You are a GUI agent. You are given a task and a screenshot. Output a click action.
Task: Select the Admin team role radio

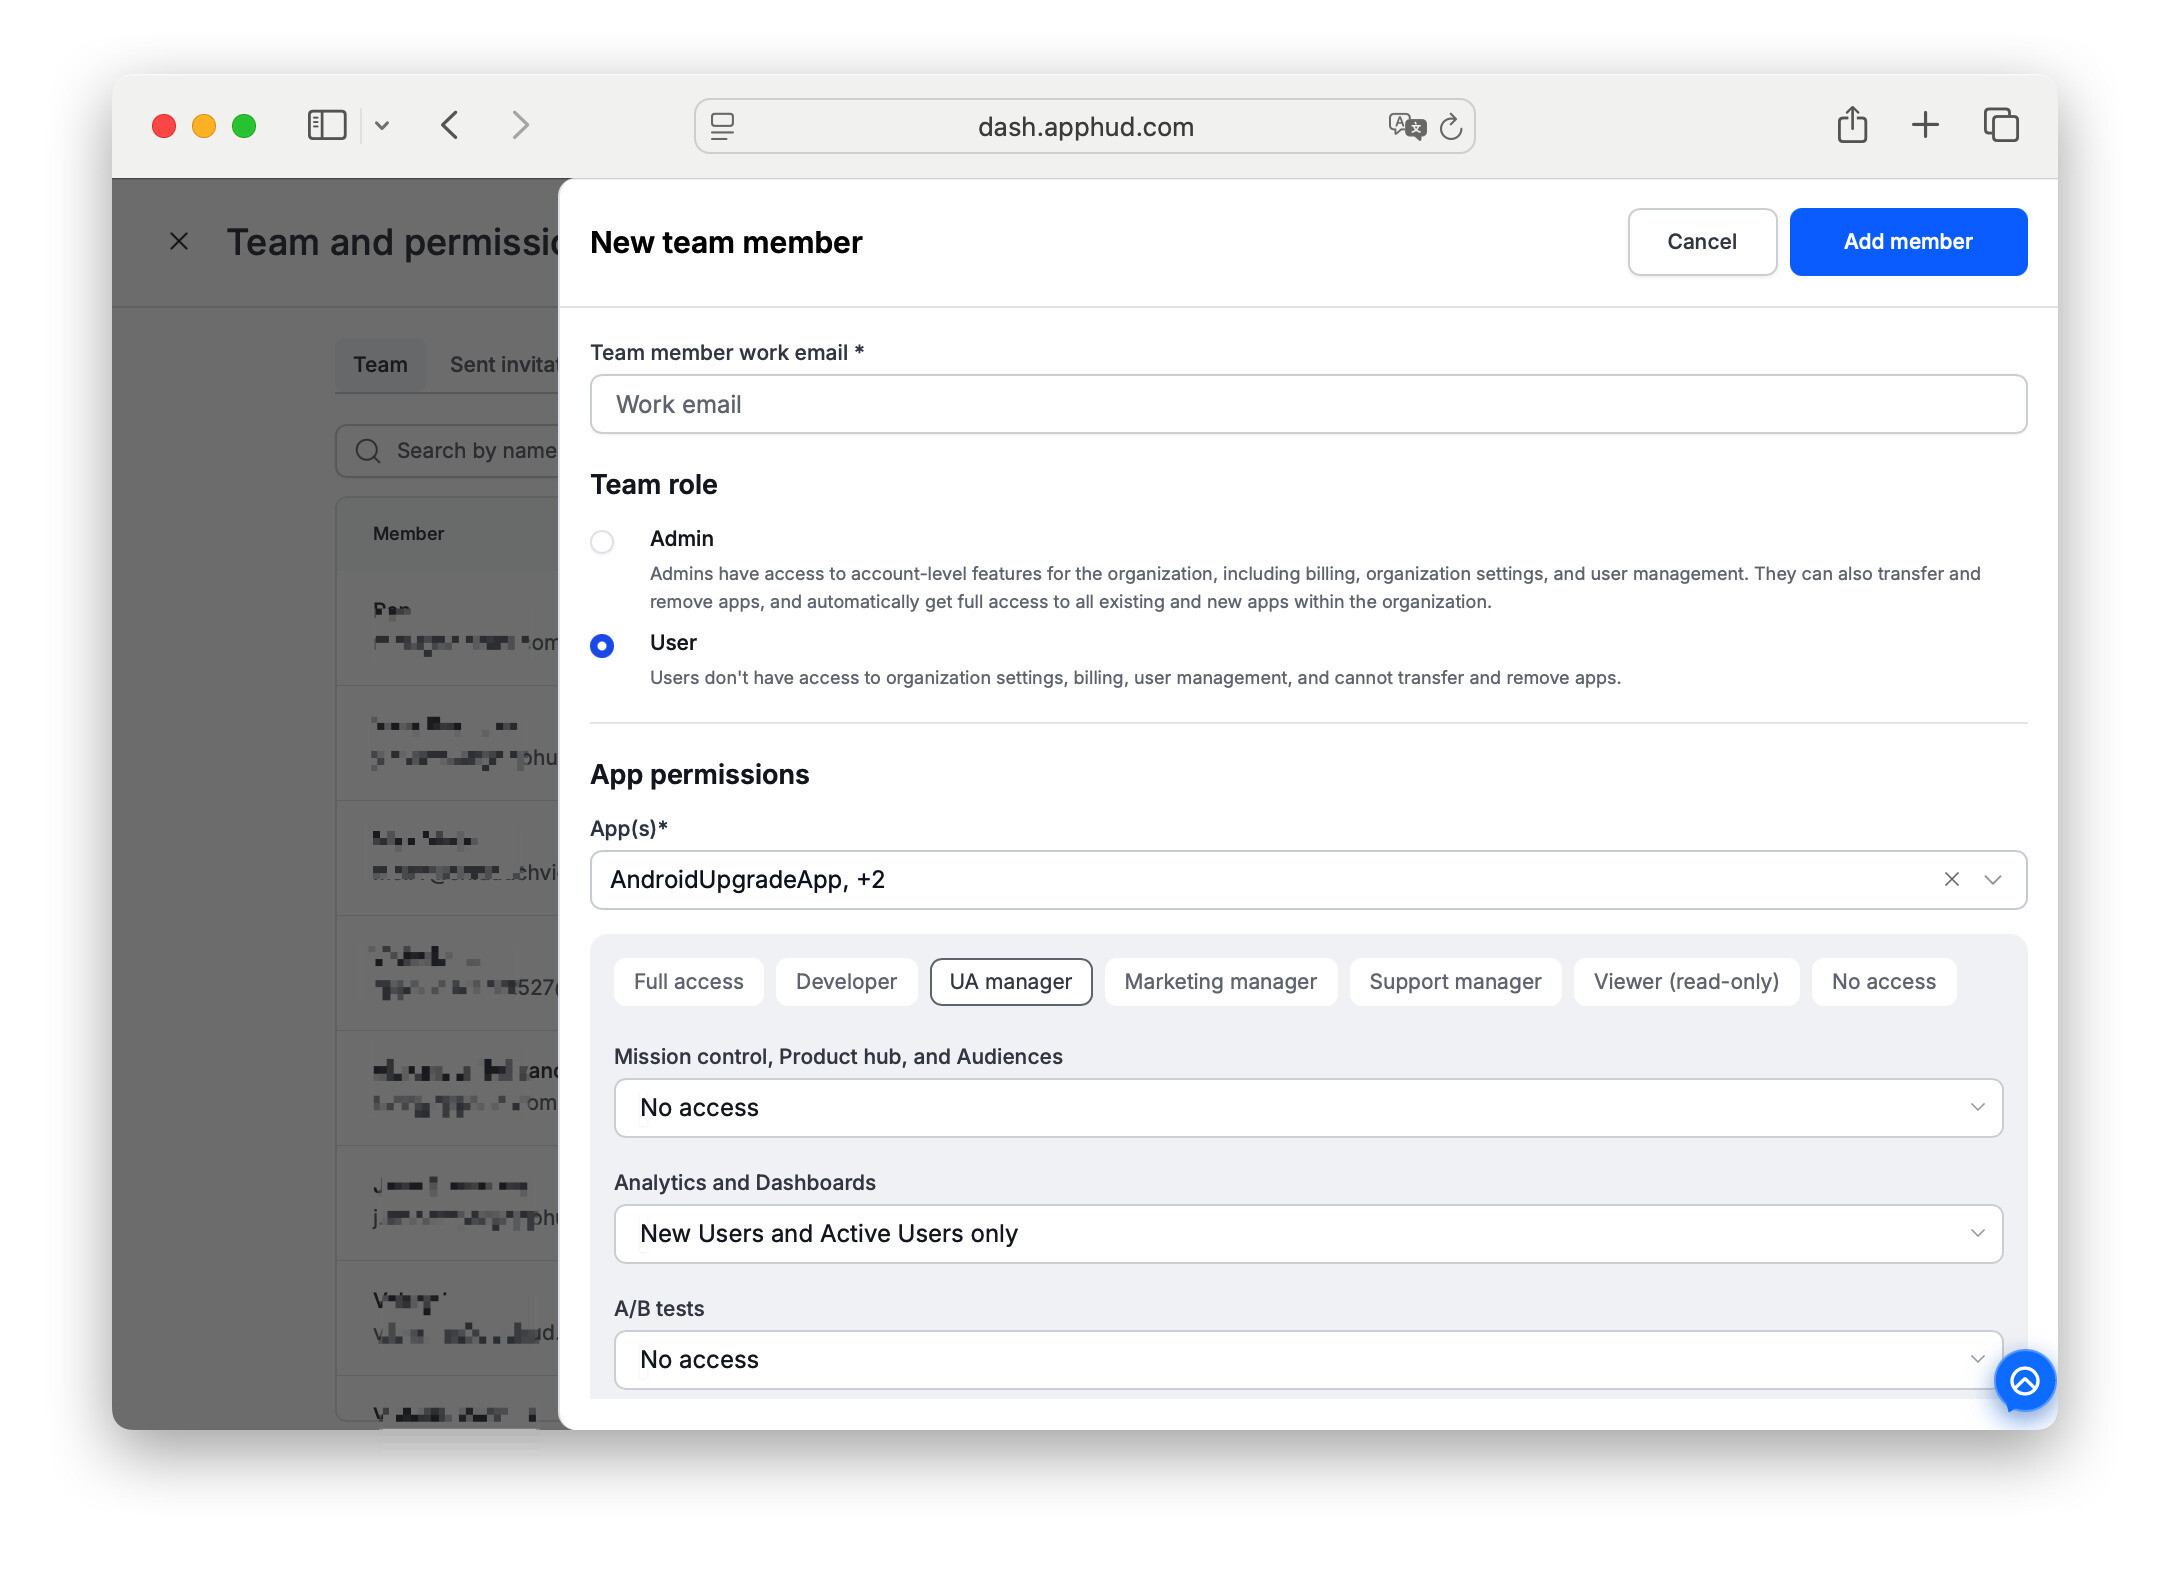(602, 541)
